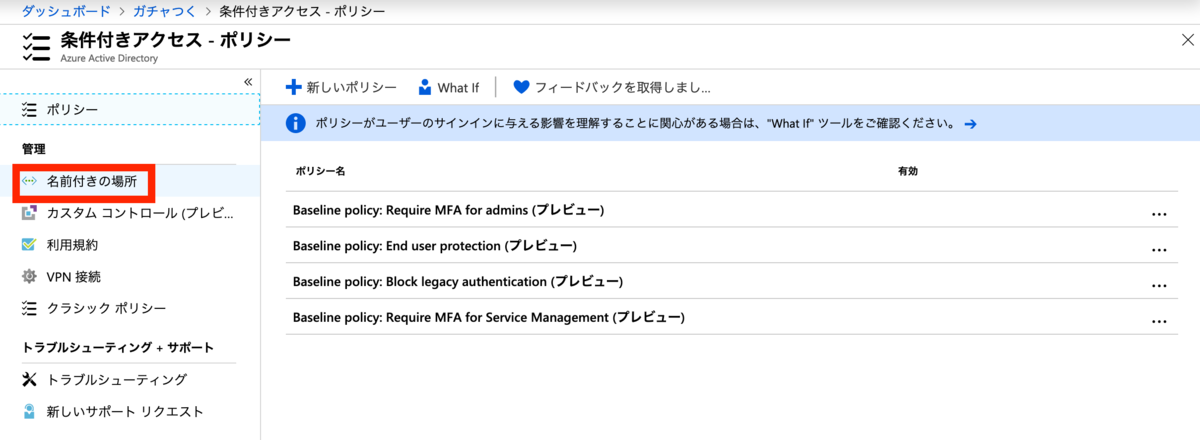Image resolution: width=1200 pixels, height=440 pixels.
Task: Click フィードバックを取得しまし... button
Action: pos(611,87)
